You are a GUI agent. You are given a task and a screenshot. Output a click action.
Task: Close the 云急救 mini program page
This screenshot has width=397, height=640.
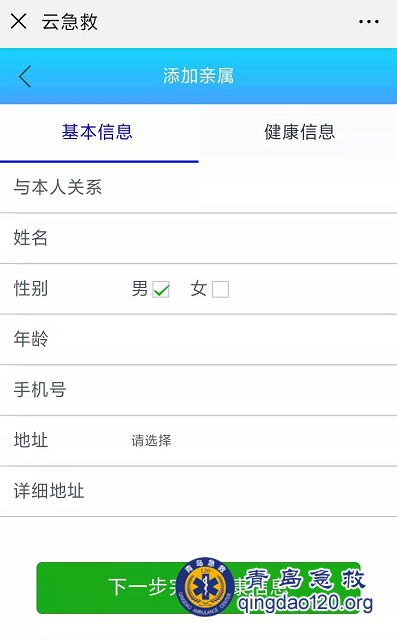[19, 21]
